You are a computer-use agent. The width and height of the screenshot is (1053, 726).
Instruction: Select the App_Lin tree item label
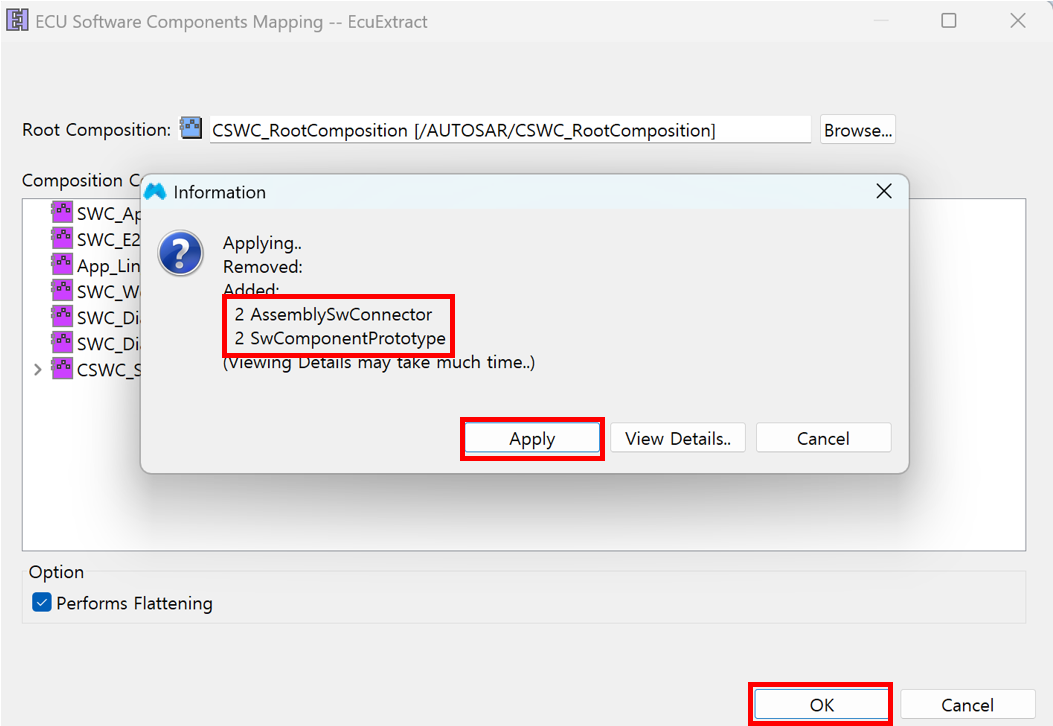(x=108, y=265)
